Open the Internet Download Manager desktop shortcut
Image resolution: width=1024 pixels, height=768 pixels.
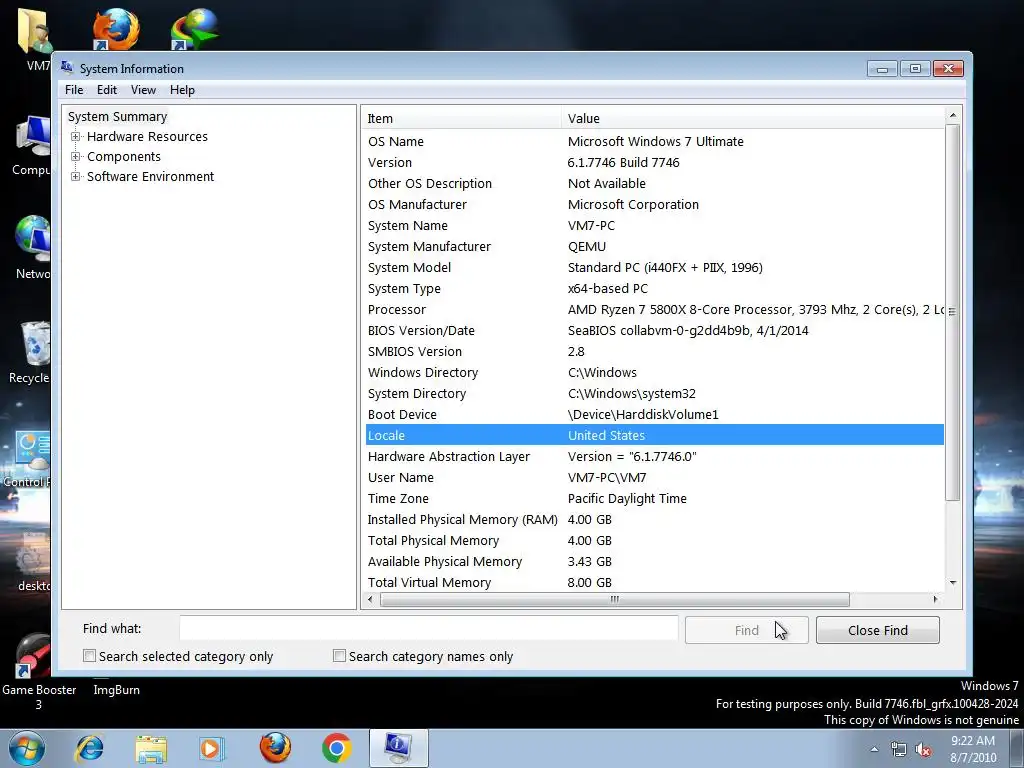click(194, 29)
